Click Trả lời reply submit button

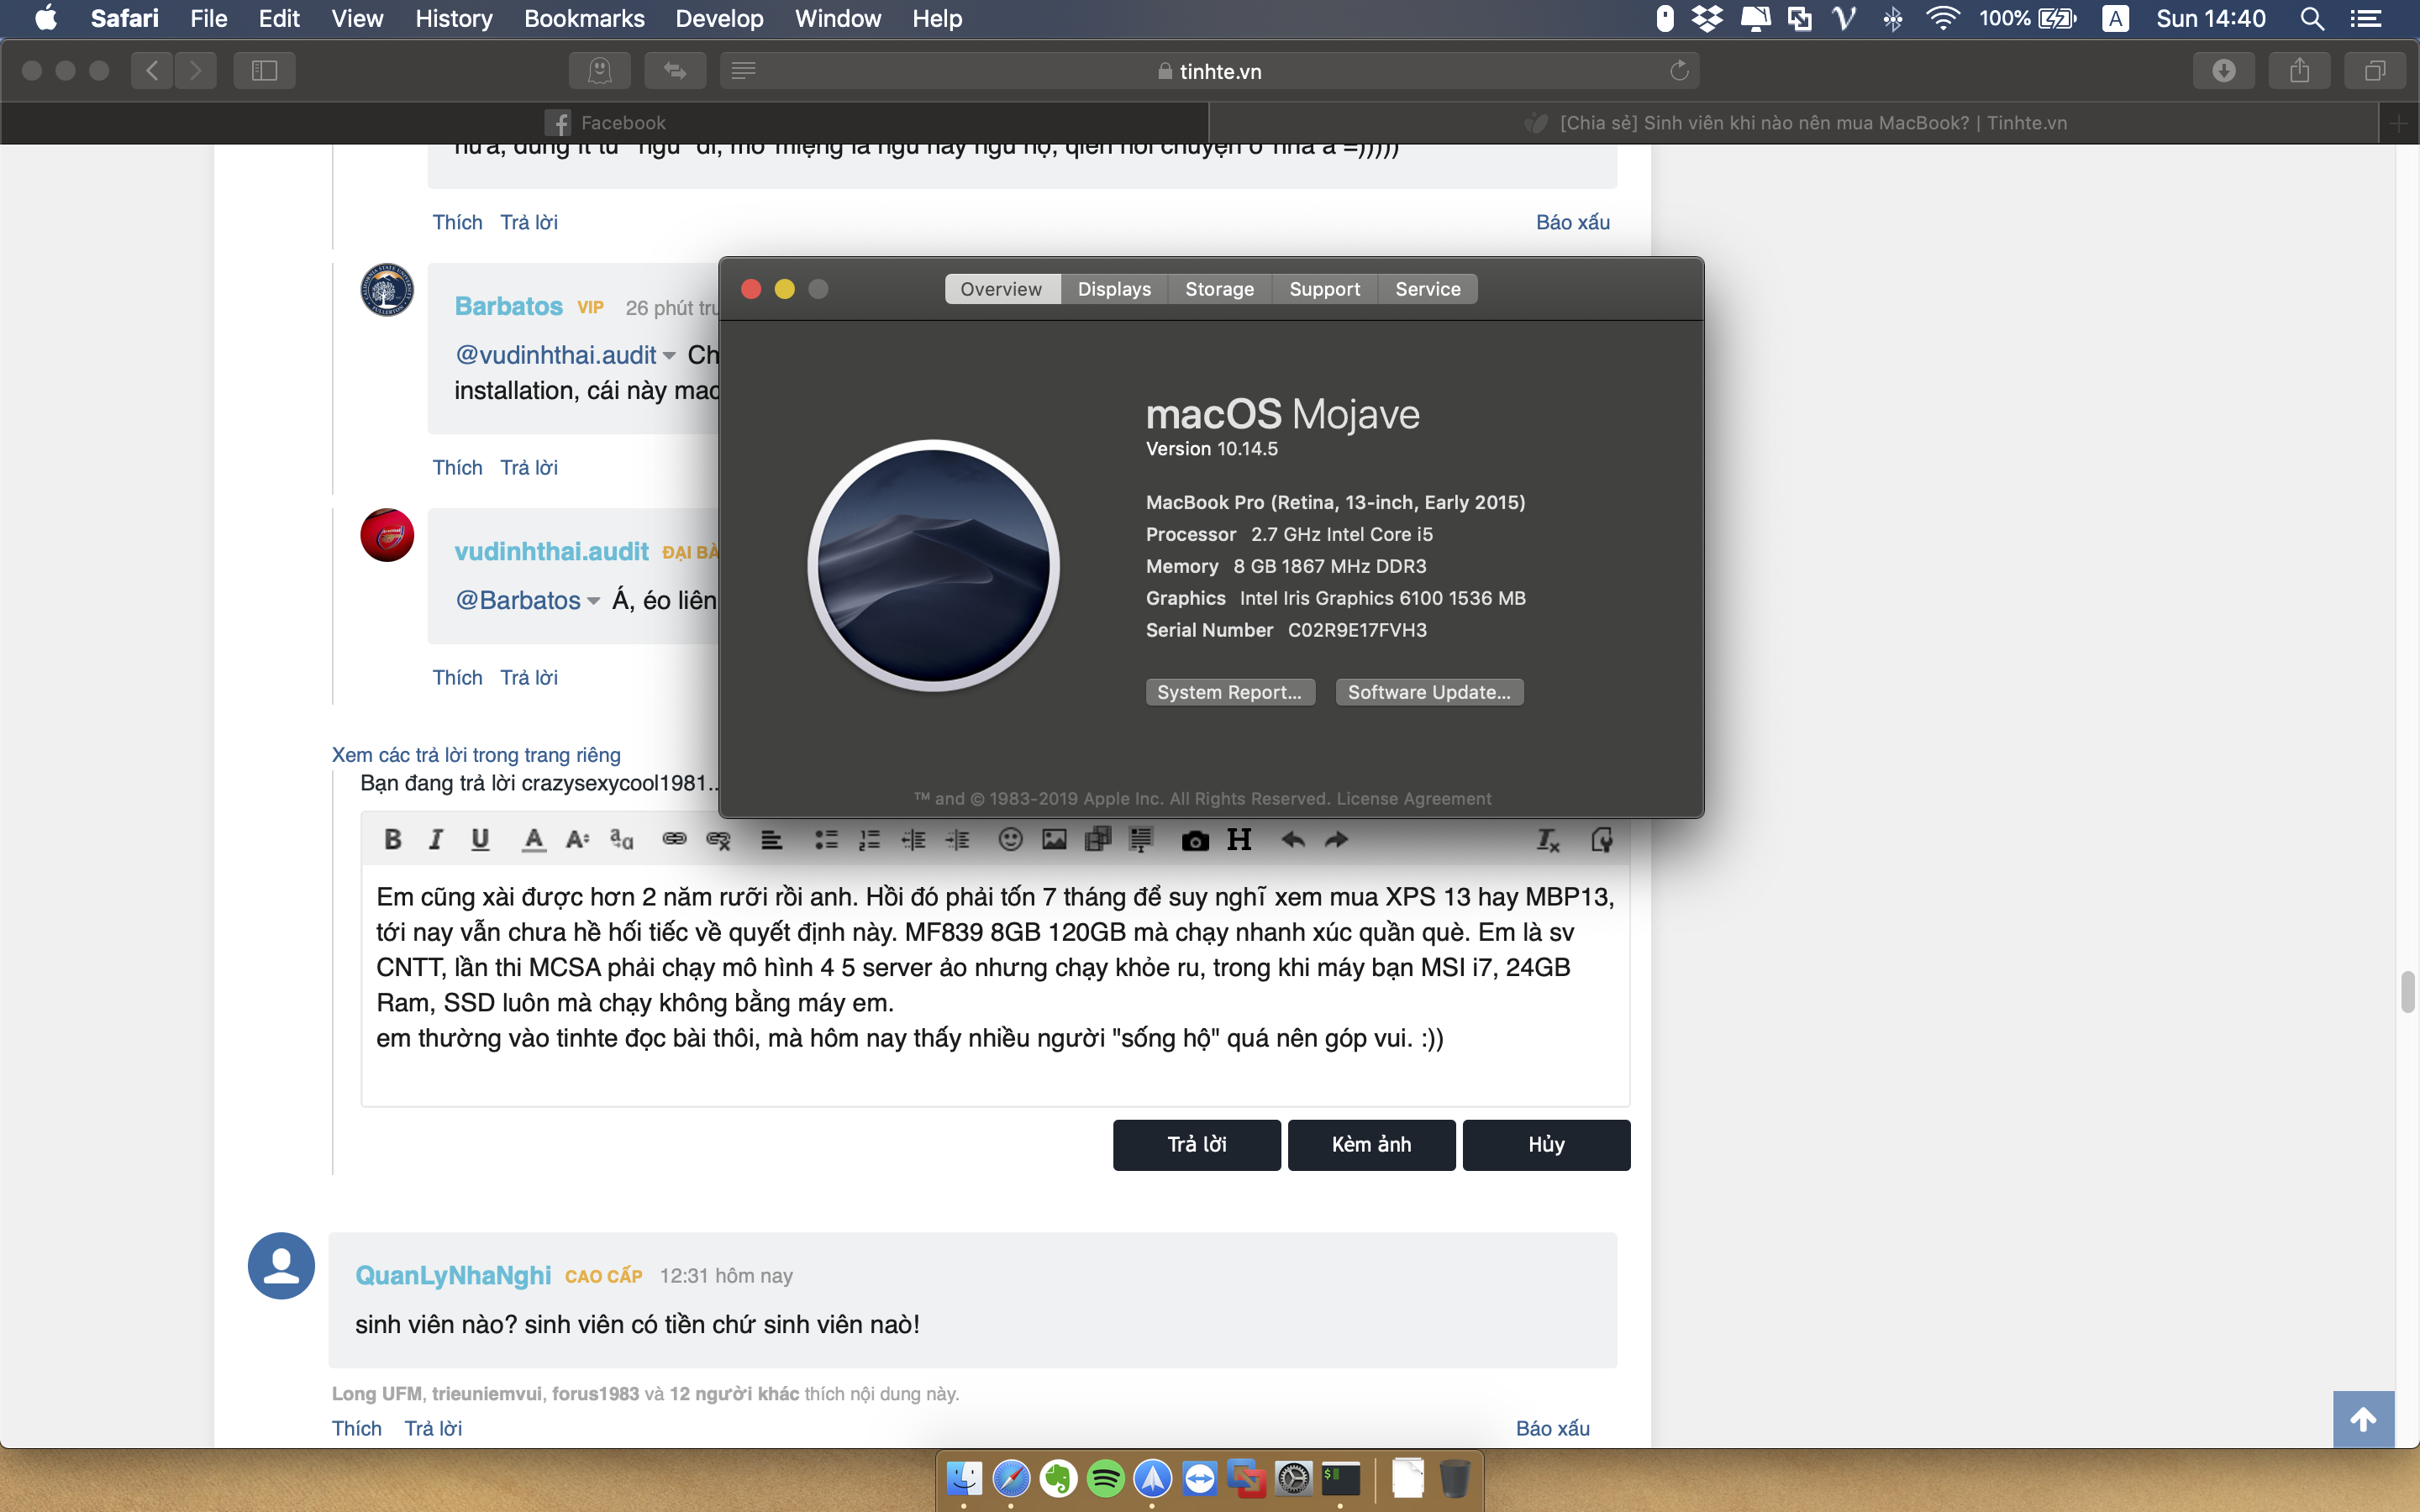[x=1197, y=1144]
